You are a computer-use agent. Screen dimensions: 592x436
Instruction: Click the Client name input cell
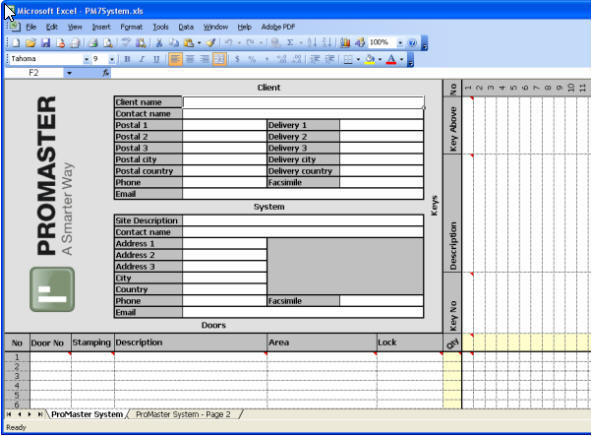(303, 102)
